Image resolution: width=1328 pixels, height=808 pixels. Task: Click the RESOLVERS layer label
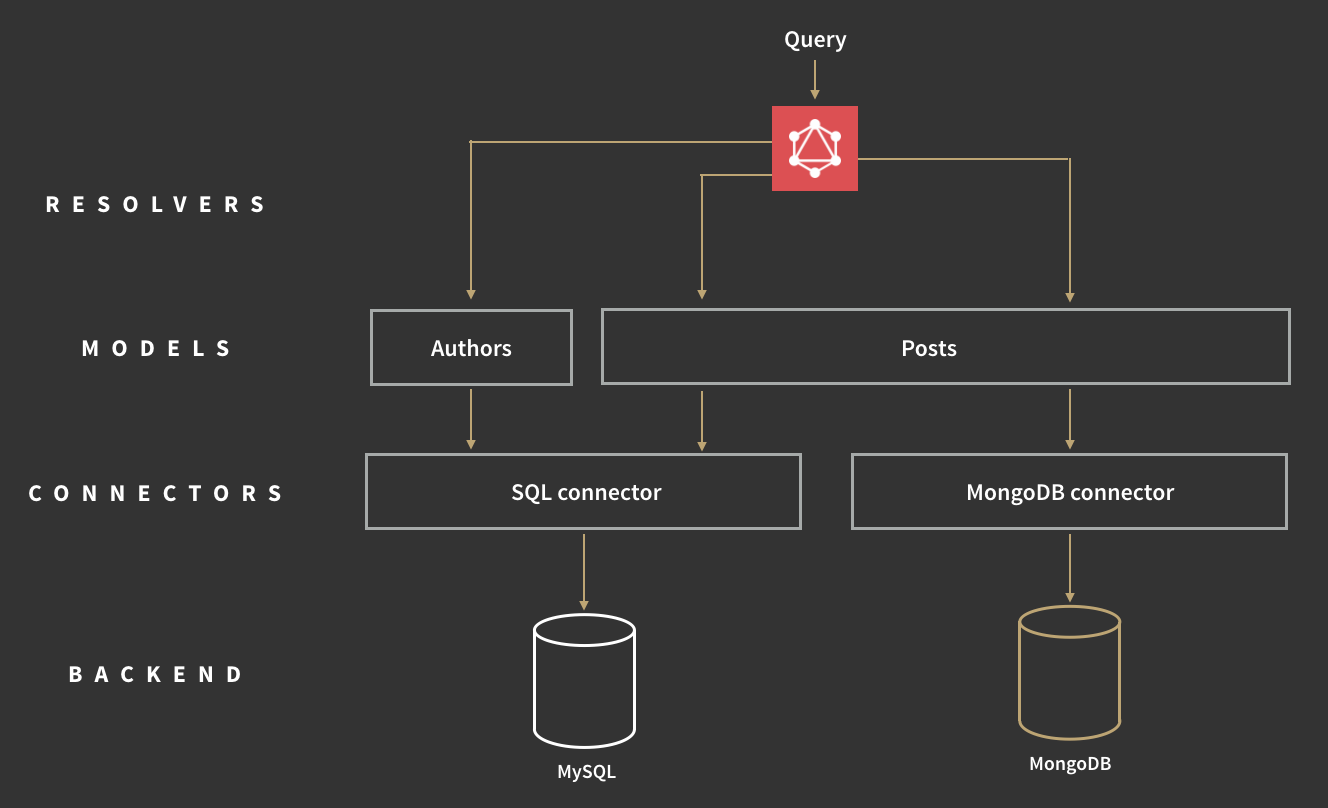156,204
